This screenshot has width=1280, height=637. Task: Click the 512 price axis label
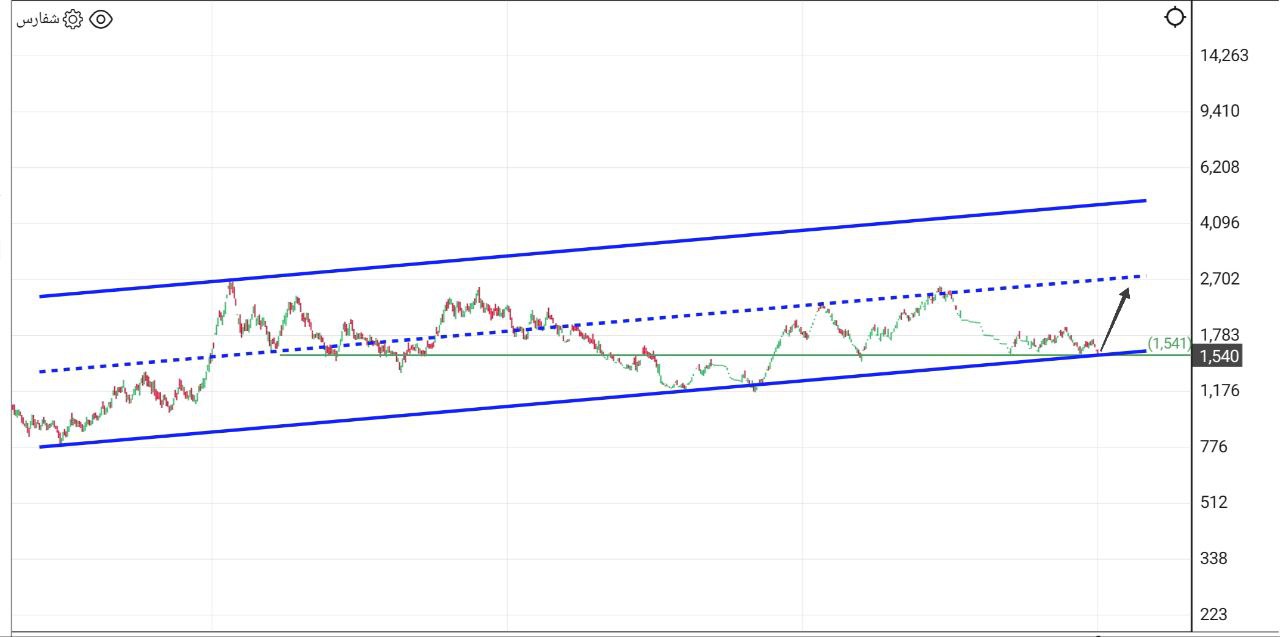coord(1213,503)
